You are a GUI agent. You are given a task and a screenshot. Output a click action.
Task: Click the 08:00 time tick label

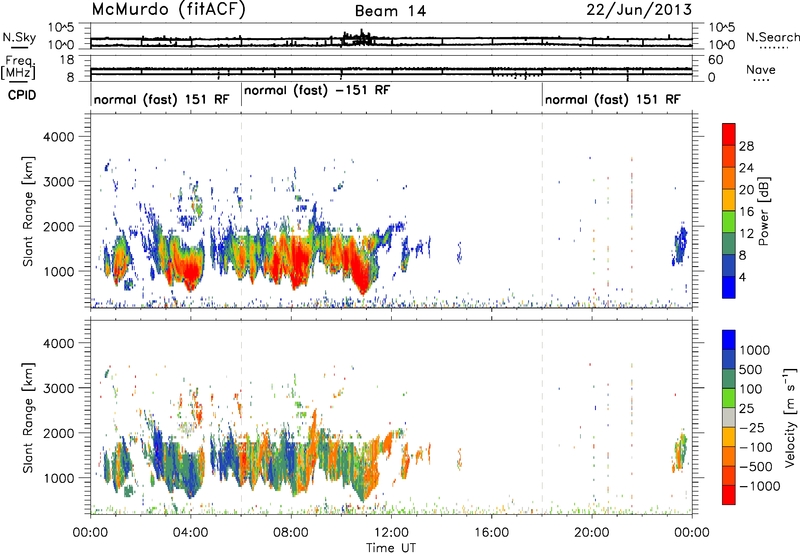291,533
